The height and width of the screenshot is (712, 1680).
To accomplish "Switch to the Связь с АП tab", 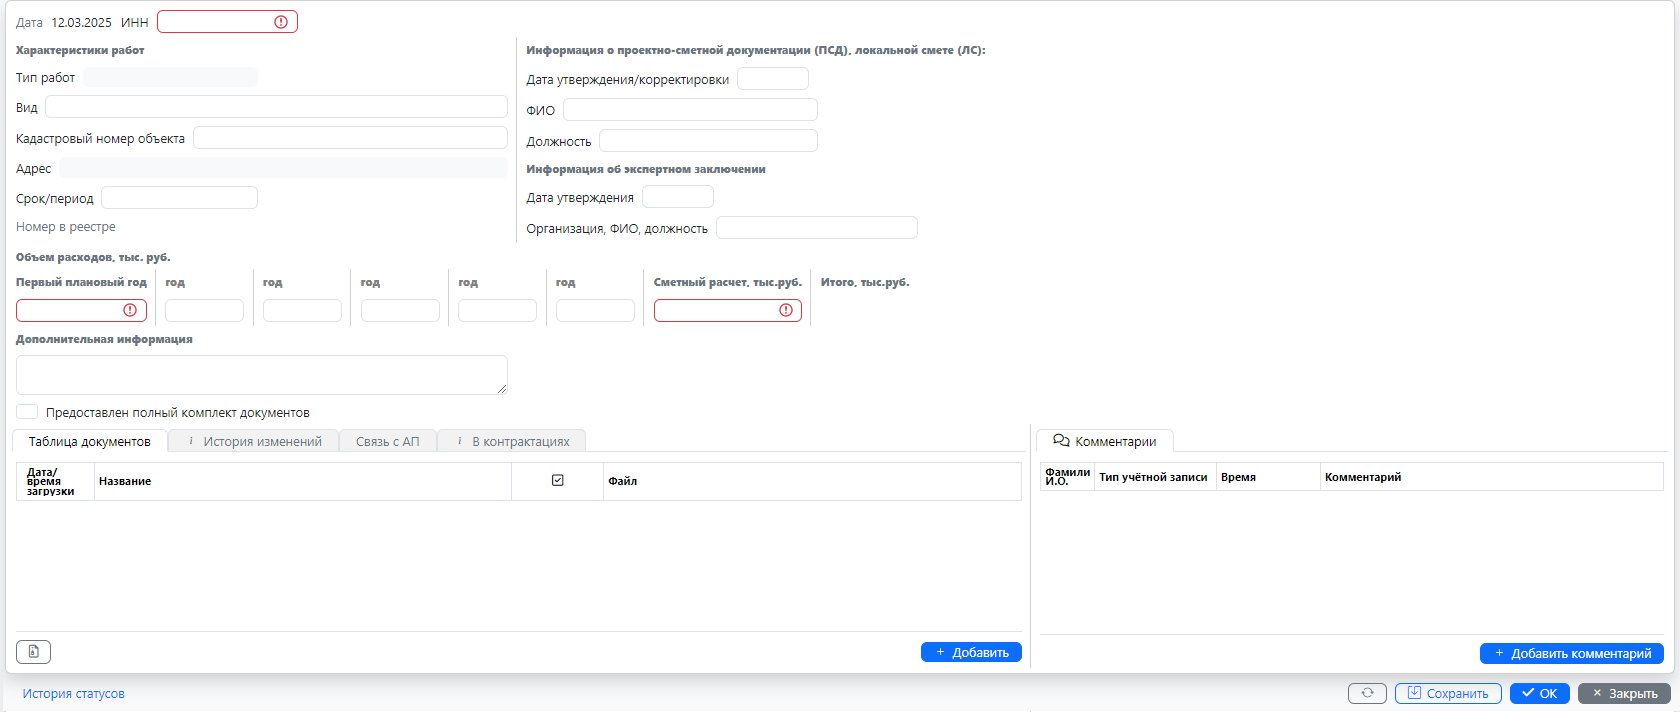I will click(x=388, y=441).
